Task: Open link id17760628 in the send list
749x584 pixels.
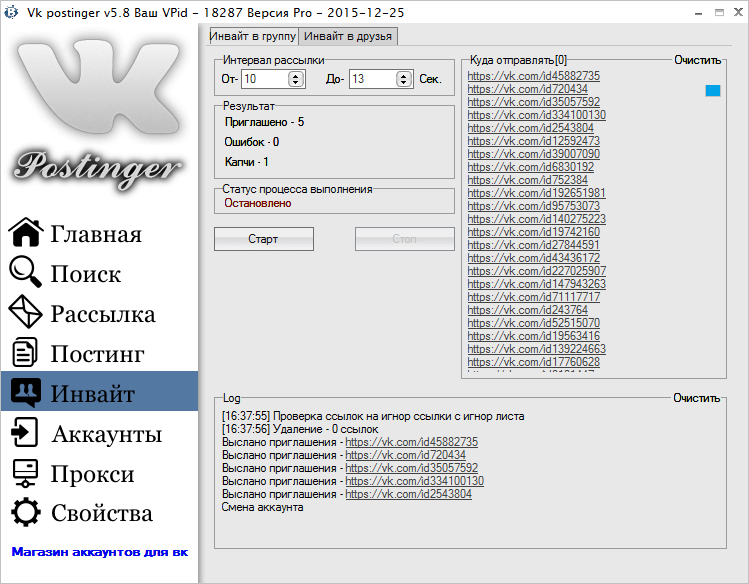Action: tap(534, 362)
